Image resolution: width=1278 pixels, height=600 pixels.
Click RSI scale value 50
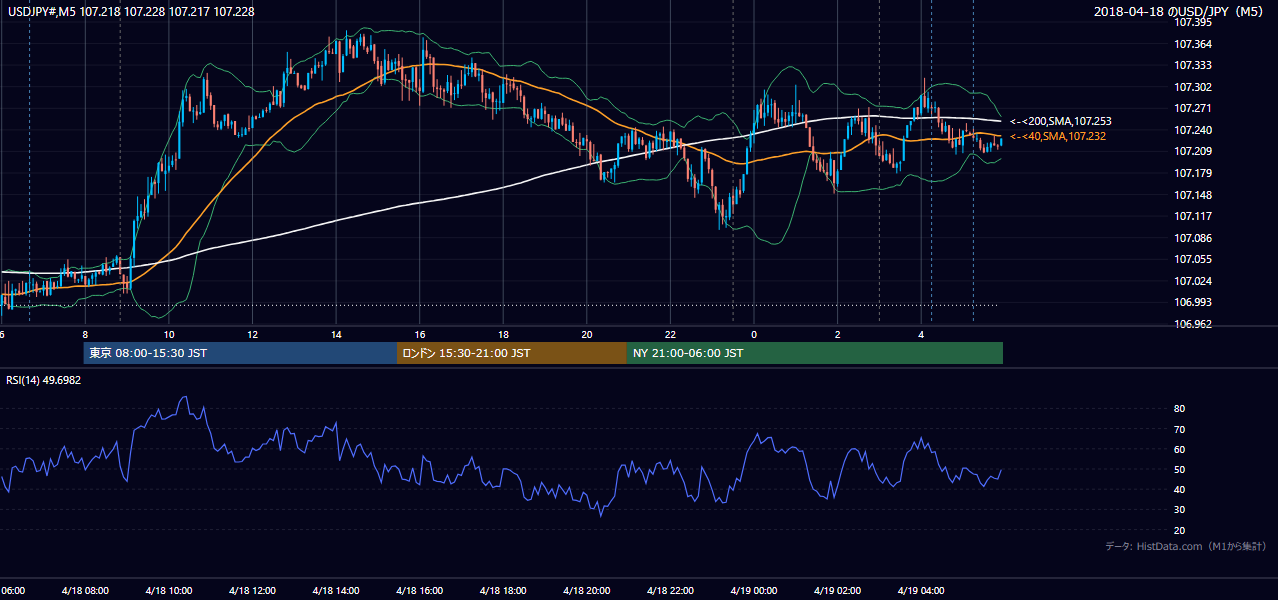pyautogui.click(x=1180, y=470)
